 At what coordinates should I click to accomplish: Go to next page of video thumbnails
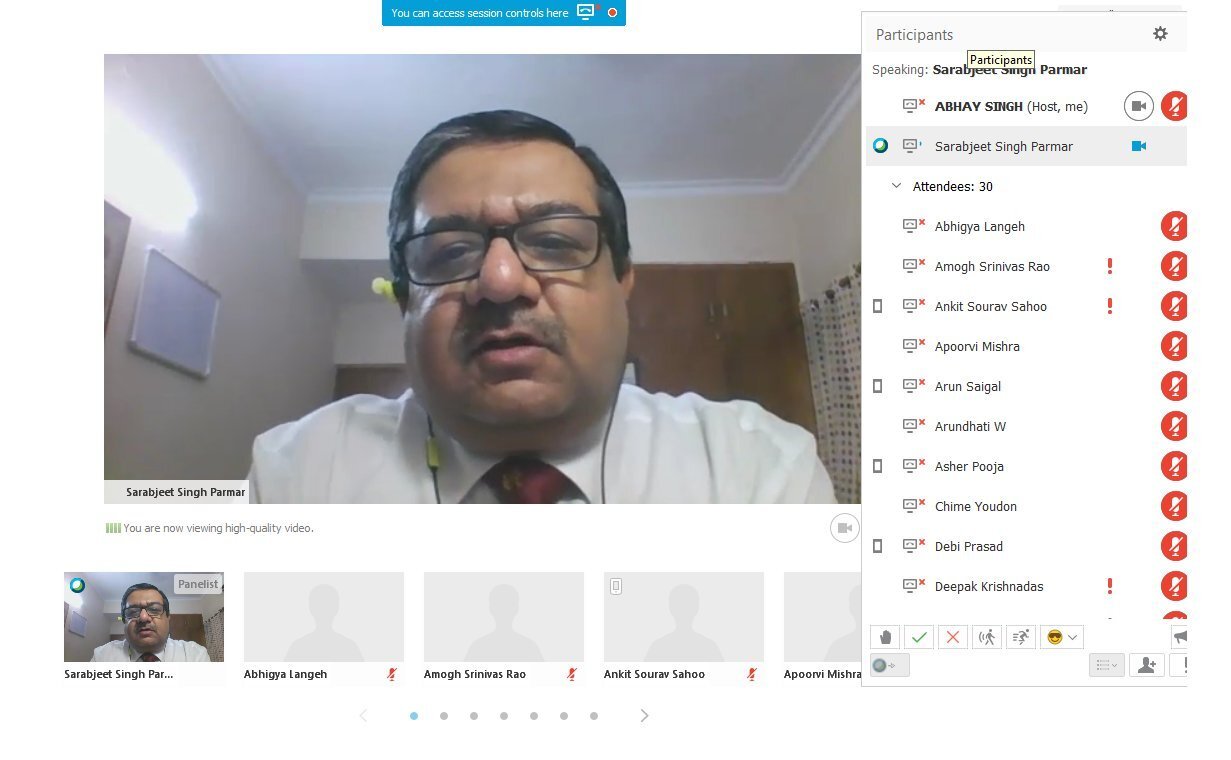coord(644,716)
